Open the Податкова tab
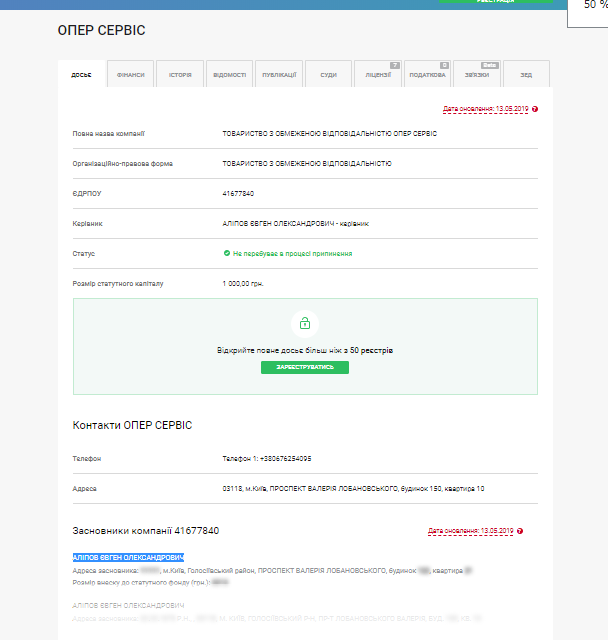The image size is (608, 640). [427, 75]
